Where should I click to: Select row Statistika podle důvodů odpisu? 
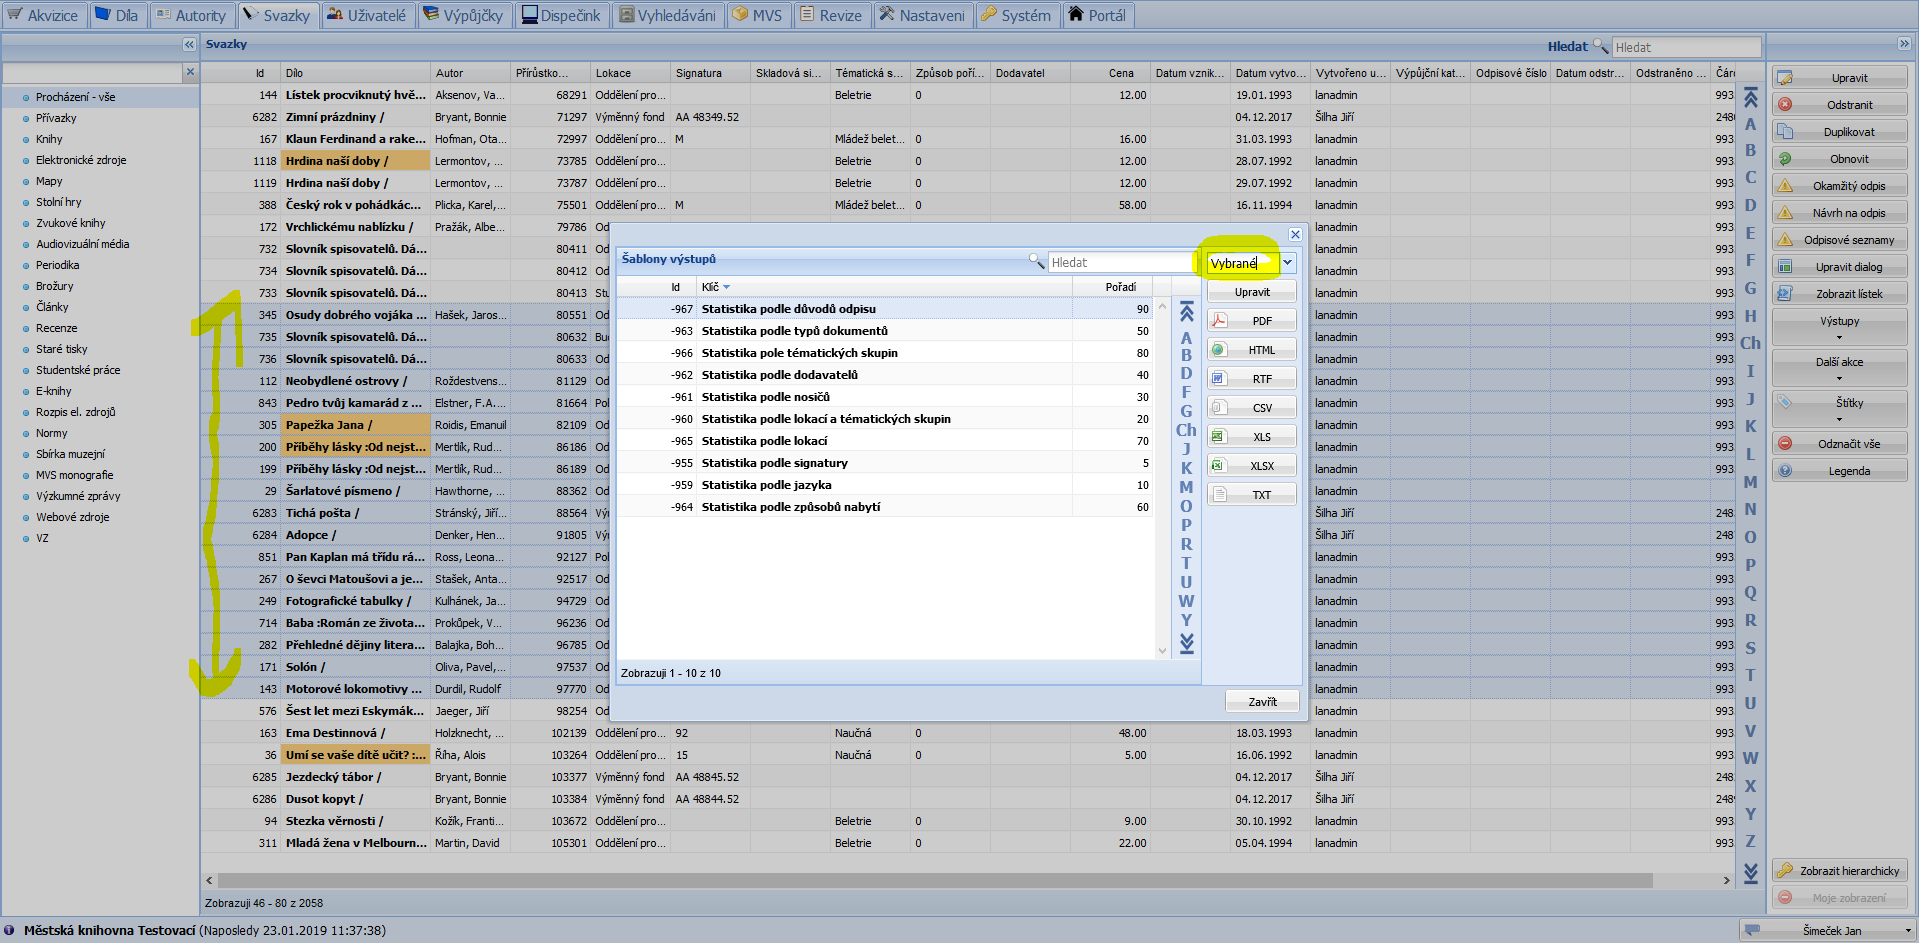pos(885,309)
